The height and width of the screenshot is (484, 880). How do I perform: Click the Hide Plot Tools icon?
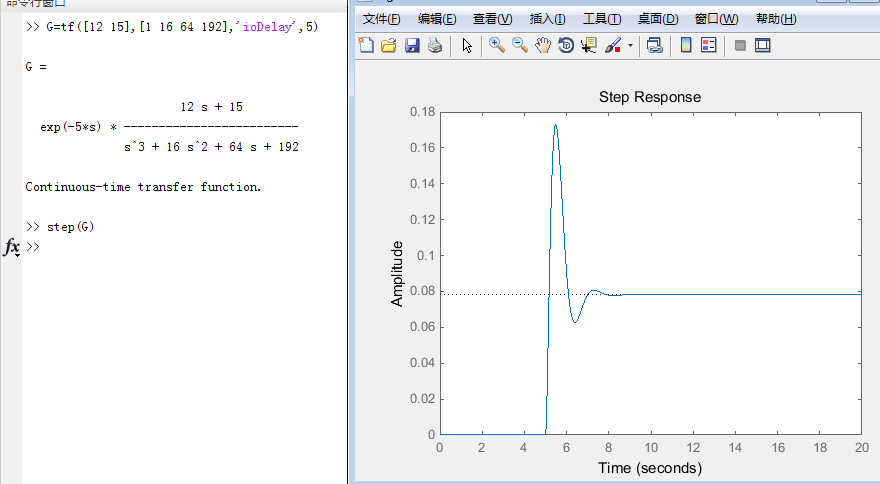[740, 45]
